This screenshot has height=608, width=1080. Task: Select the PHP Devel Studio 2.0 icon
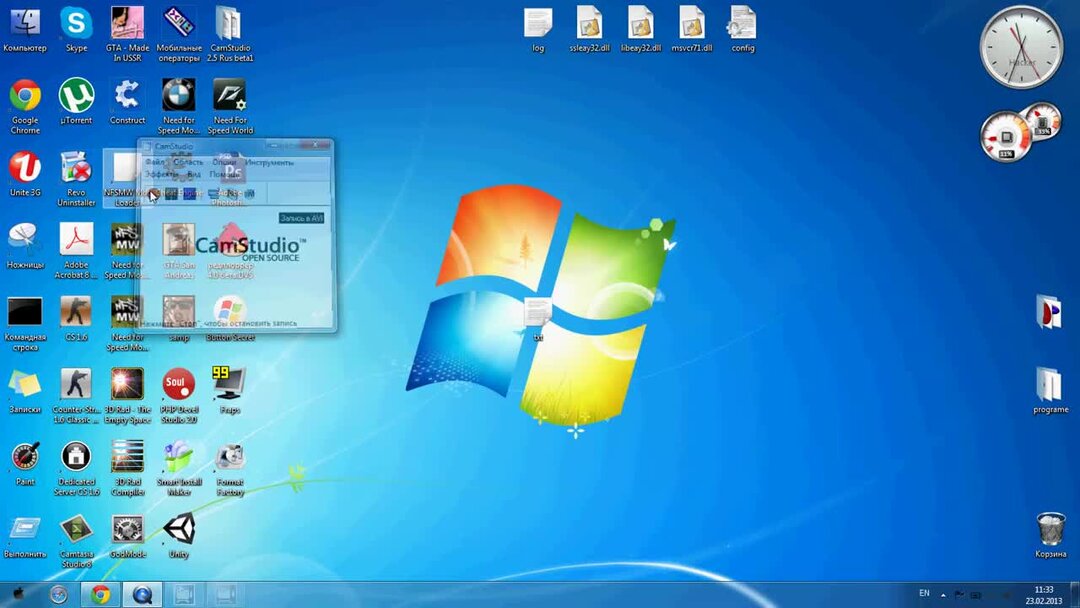coord(178,395)
